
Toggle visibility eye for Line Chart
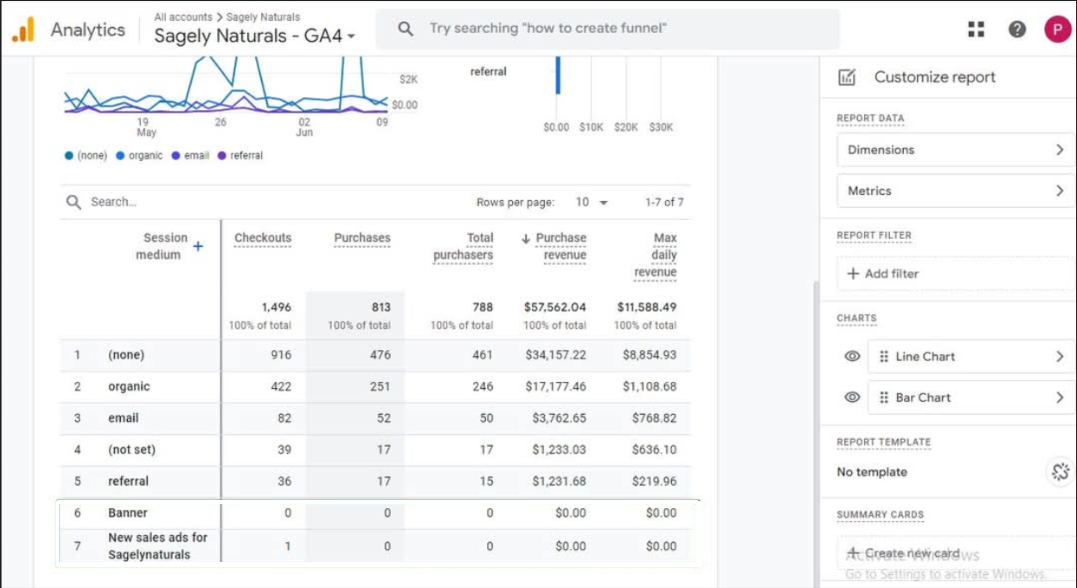(852, 357)
